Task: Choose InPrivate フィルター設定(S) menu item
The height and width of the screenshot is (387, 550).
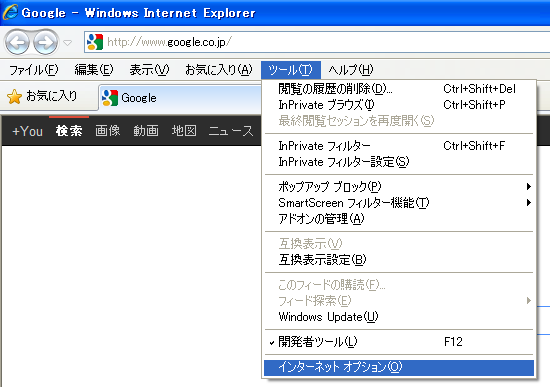Action: (399, 162)
